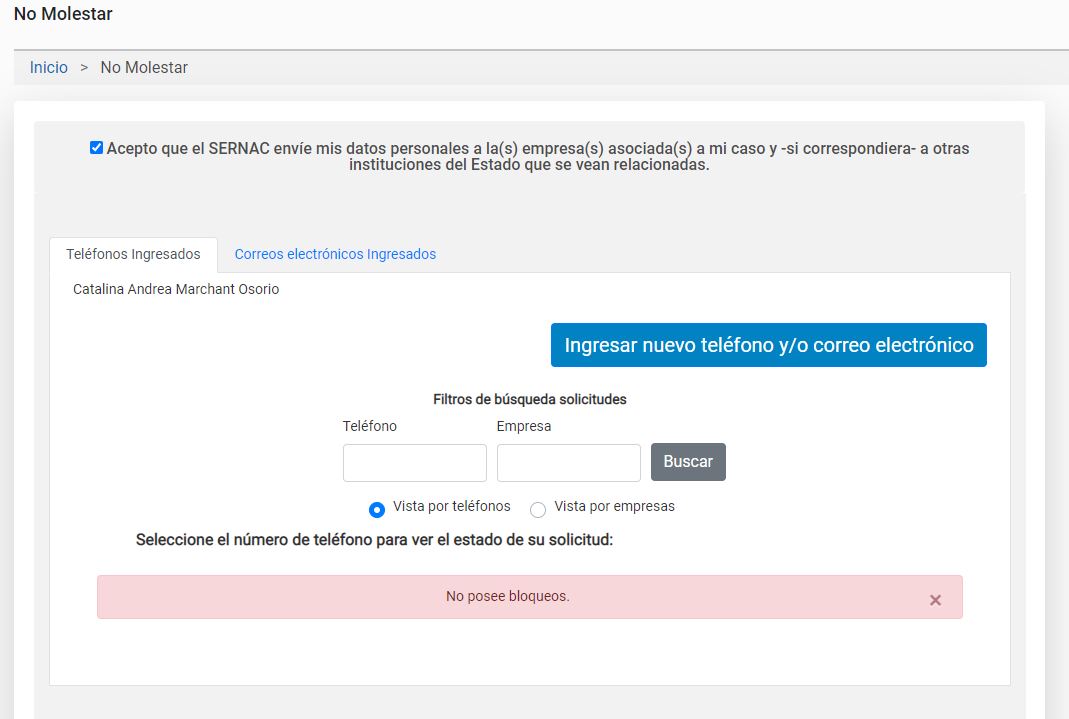The image size is (1069, 719).
Task: Click the Teléfono label above the field
Action: coord(370,426)
